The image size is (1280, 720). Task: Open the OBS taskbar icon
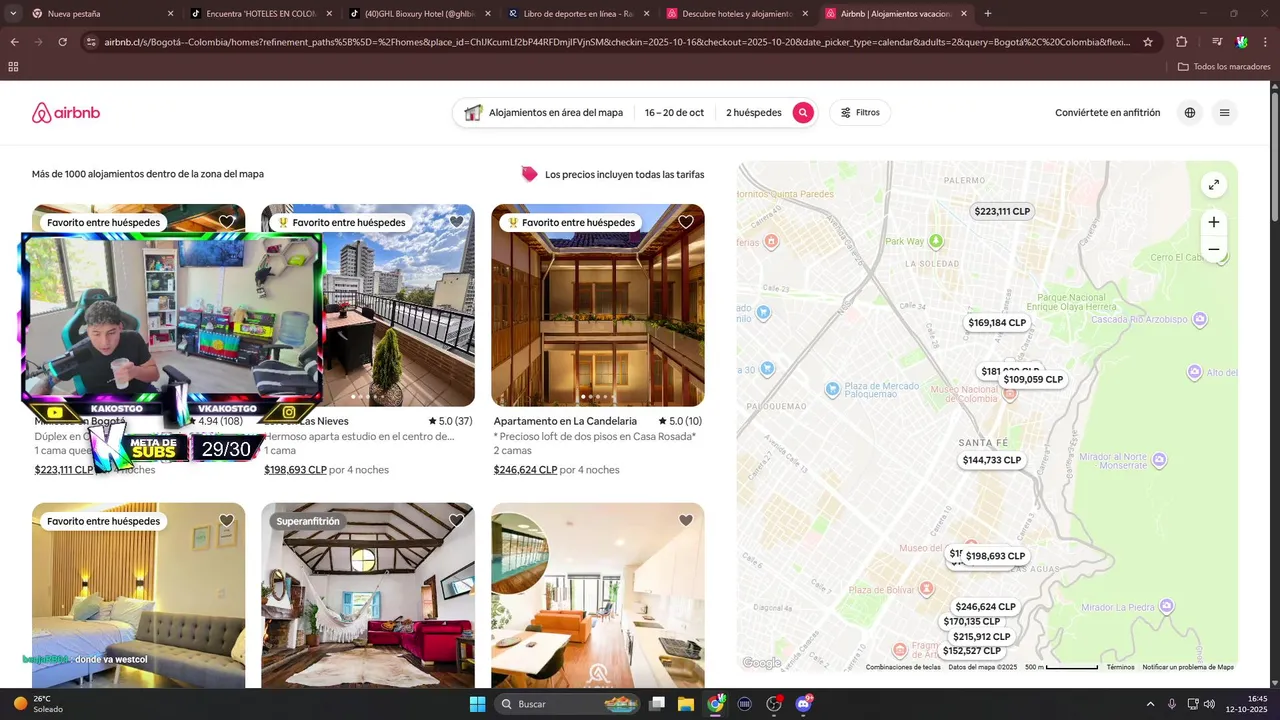click(x=774, y=704)
